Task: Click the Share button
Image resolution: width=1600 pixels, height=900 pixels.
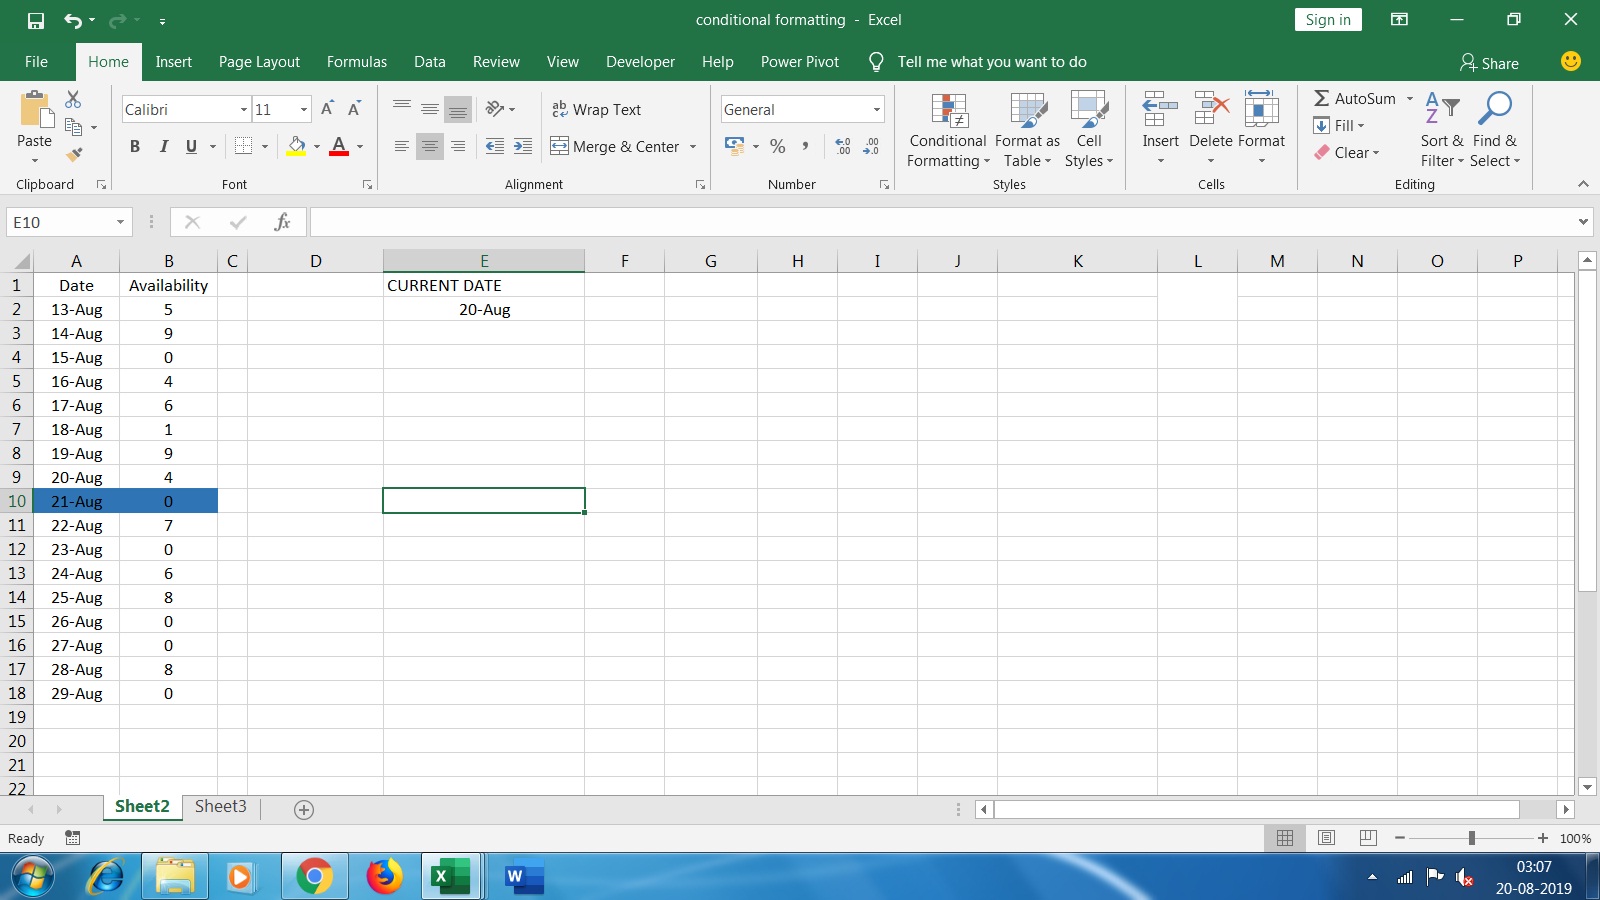Action: (x=1490, y=62)
